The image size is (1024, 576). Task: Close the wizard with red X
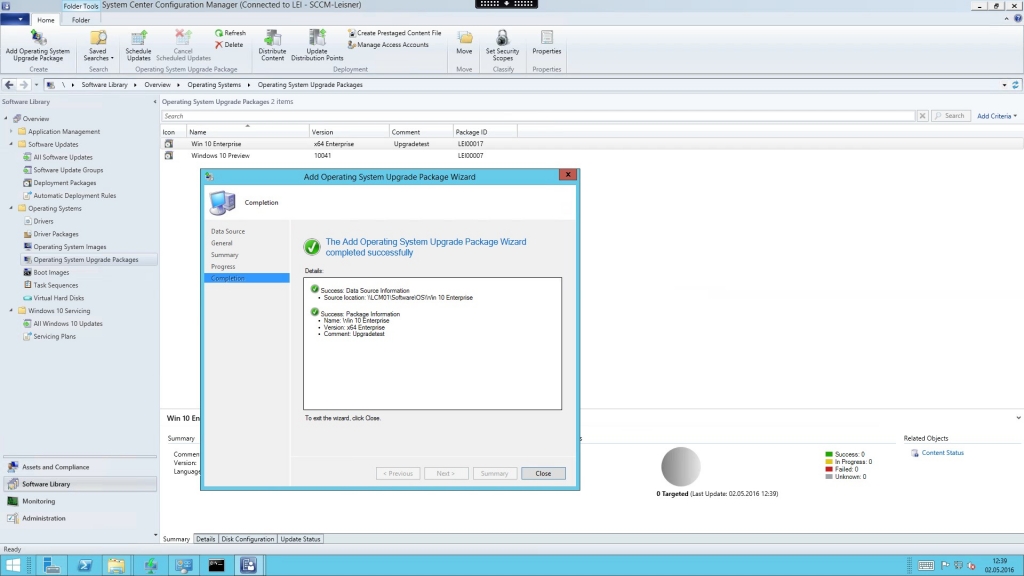coord(568,174)
